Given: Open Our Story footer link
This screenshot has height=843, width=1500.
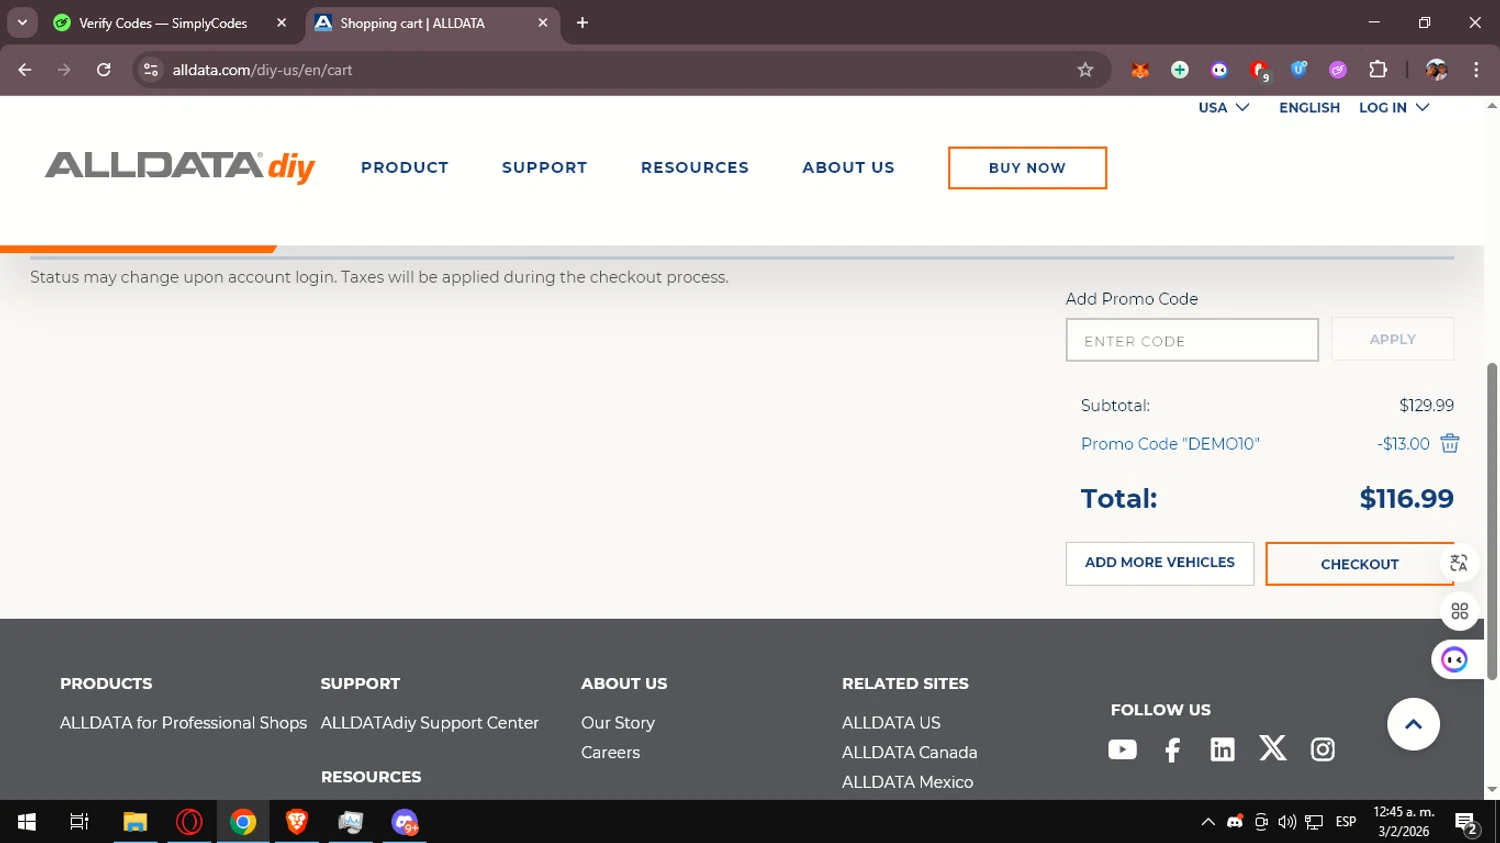Looking at the screenshot, I should [618, 722].
